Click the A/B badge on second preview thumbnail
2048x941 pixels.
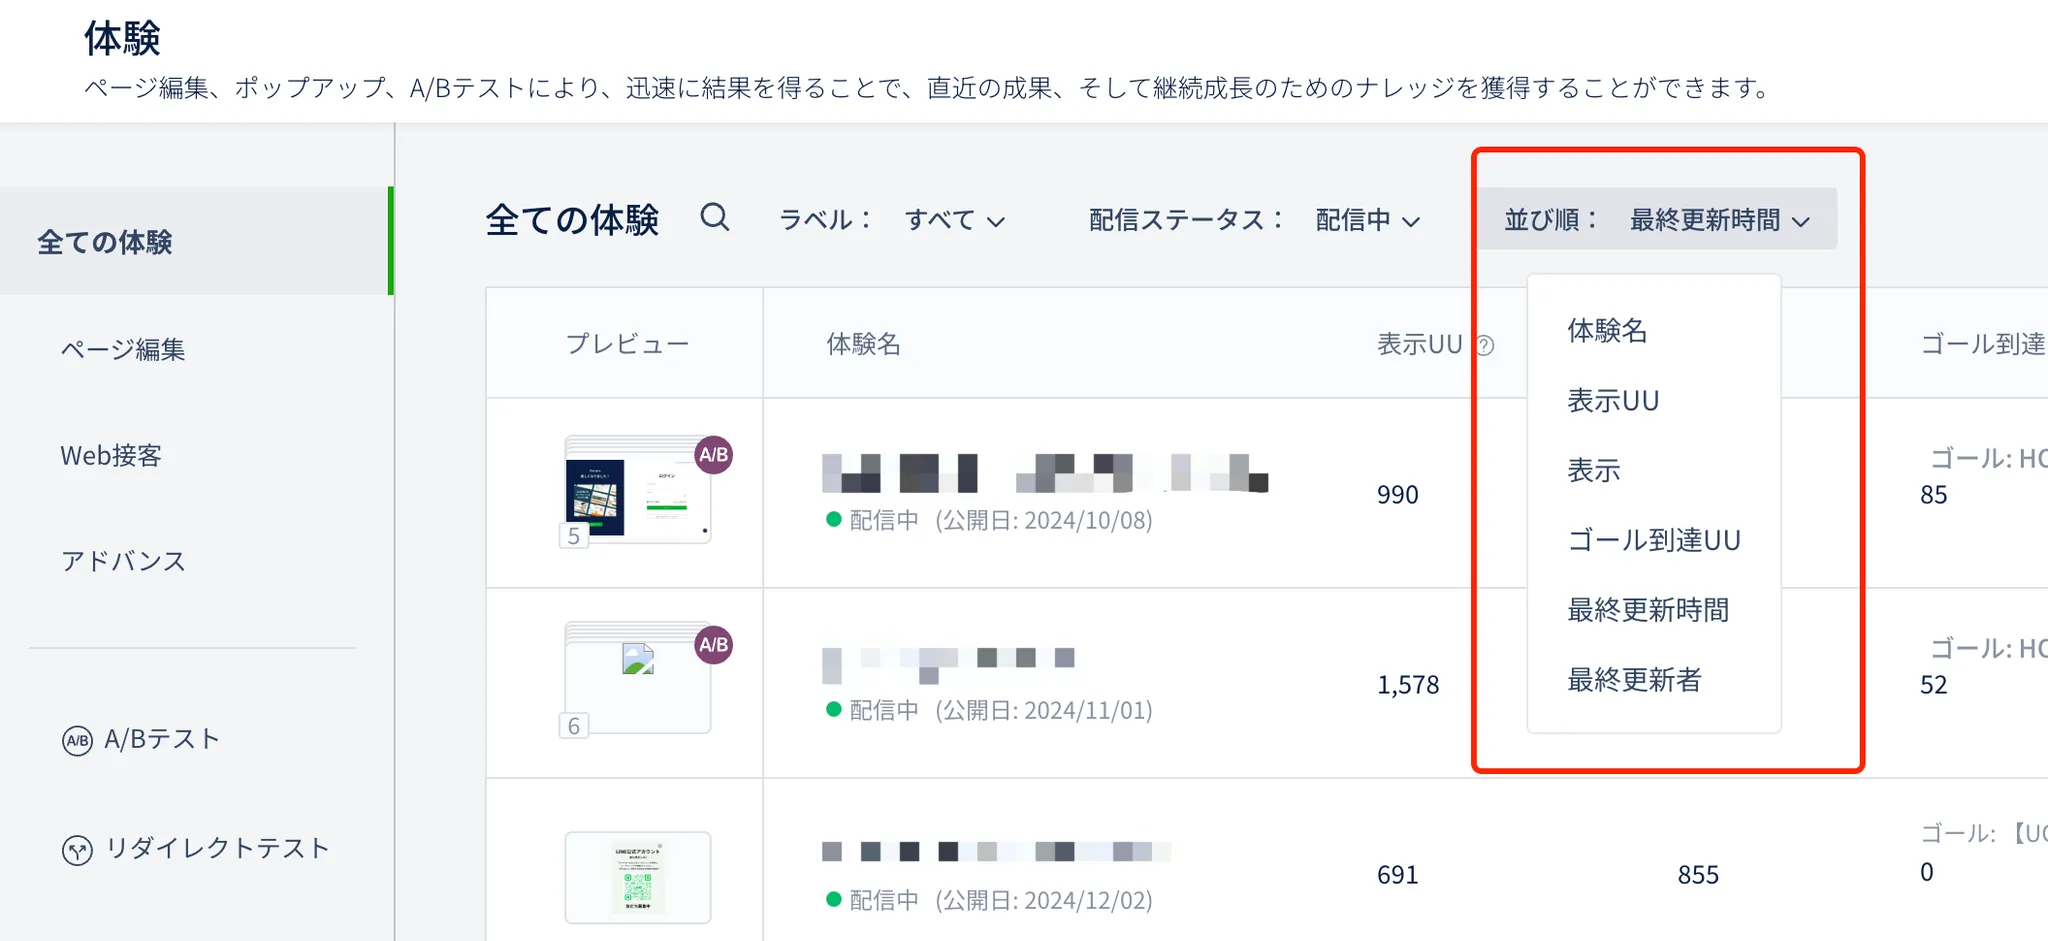click(x=713, y=645)
